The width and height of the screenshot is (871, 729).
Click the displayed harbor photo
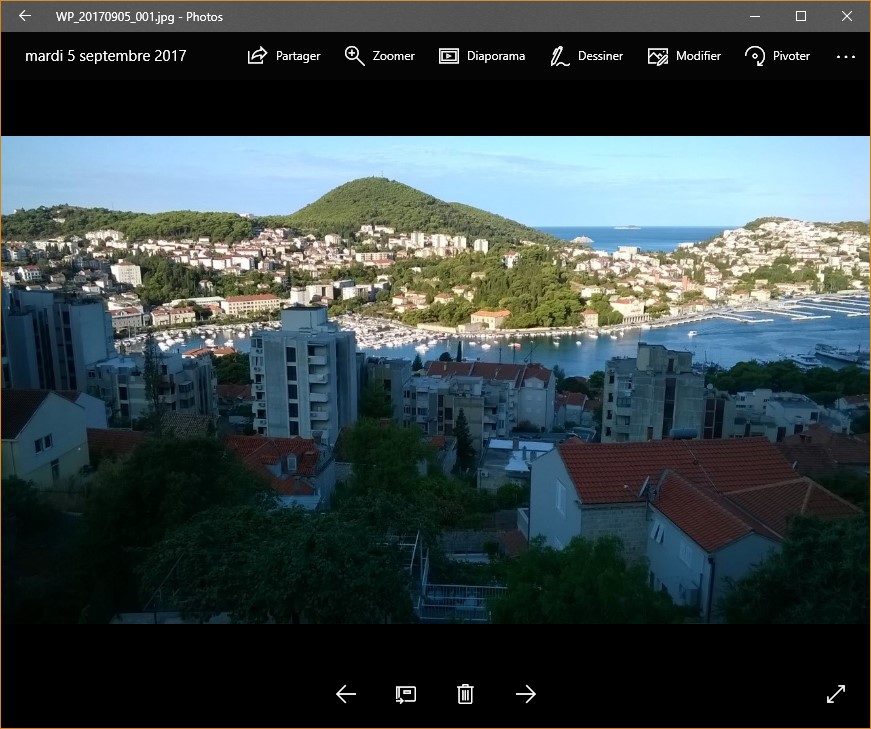(x=435, y=380)
